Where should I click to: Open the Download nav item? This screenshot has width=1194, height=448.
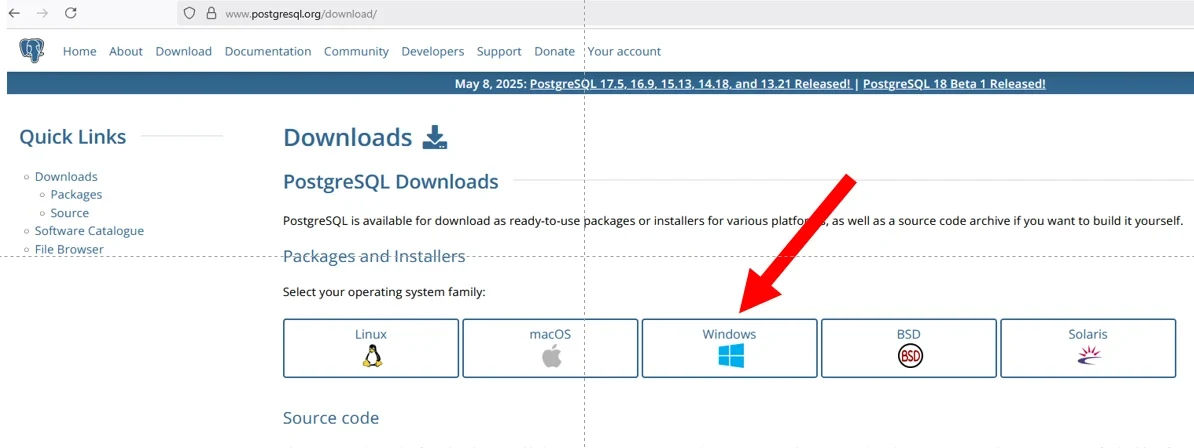point(184,52)
